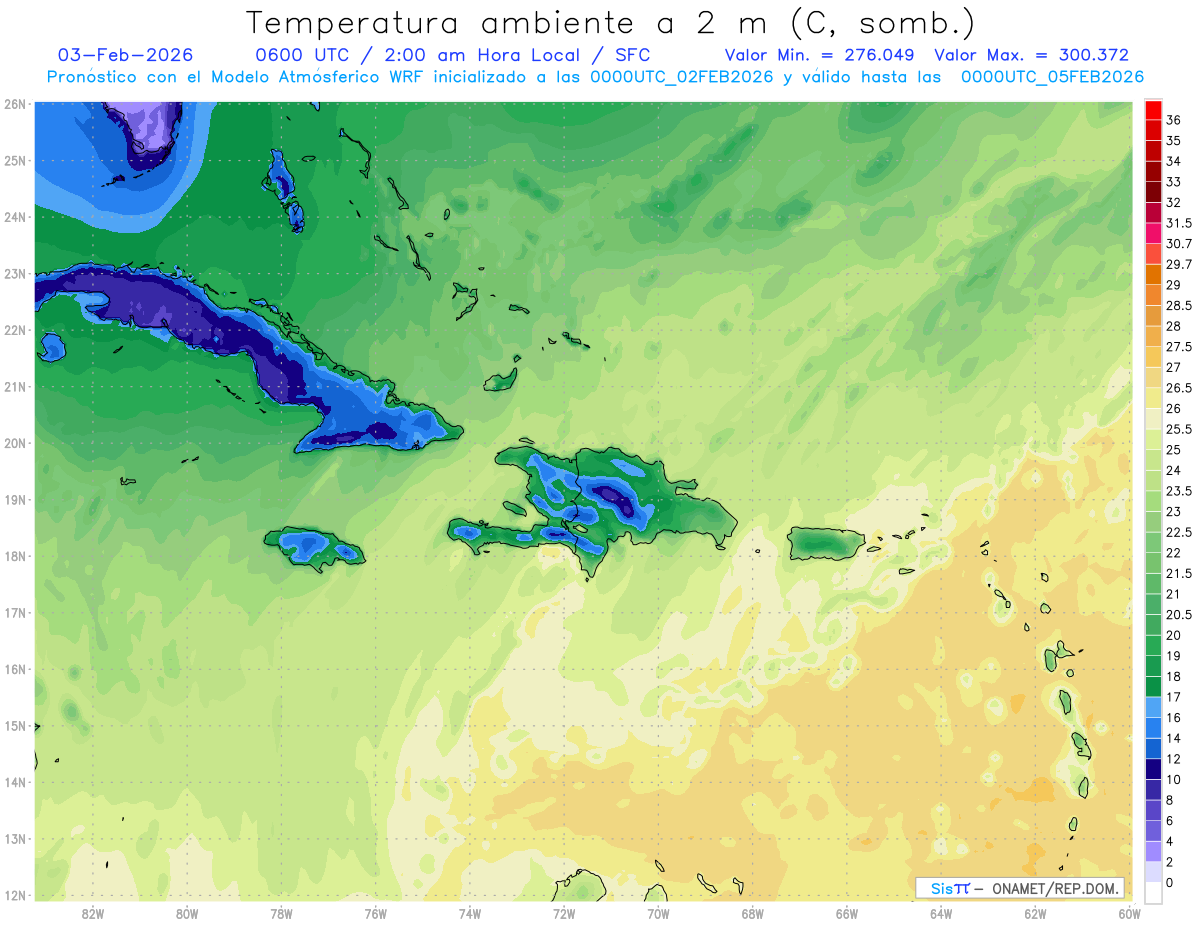Click longitude axis label '60W'
Image resolution: width=1200 pixels, height=927 pixels.
click(x=1130, y=913)
